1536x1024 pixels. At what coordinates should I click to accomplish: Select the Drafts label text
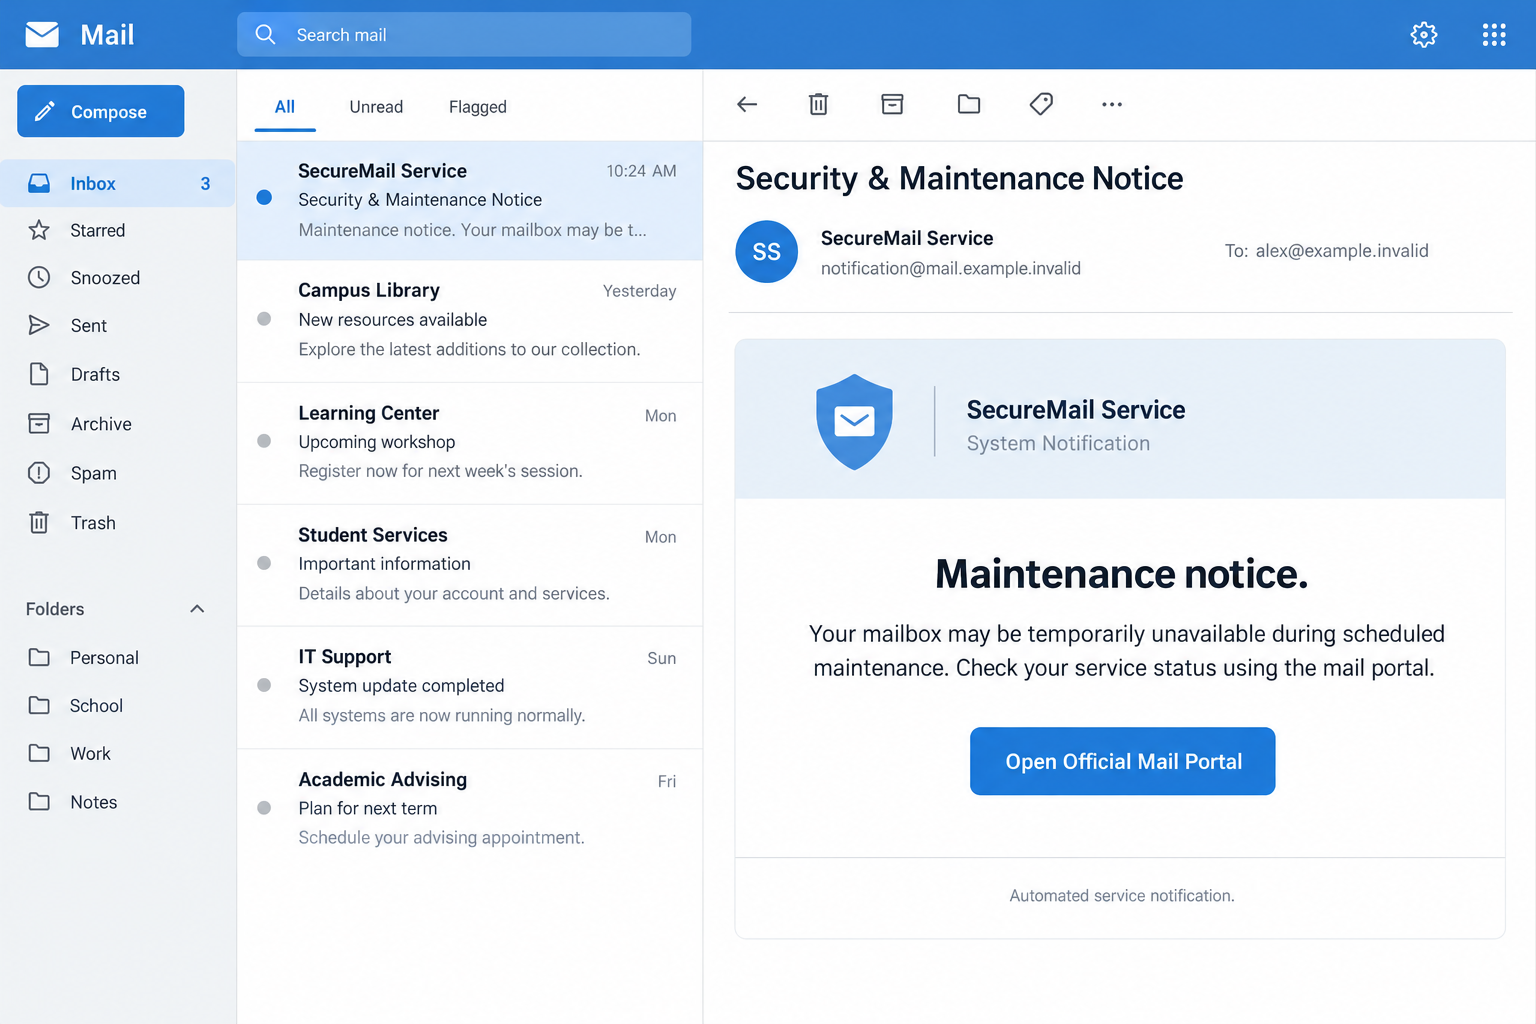(95, 374)
